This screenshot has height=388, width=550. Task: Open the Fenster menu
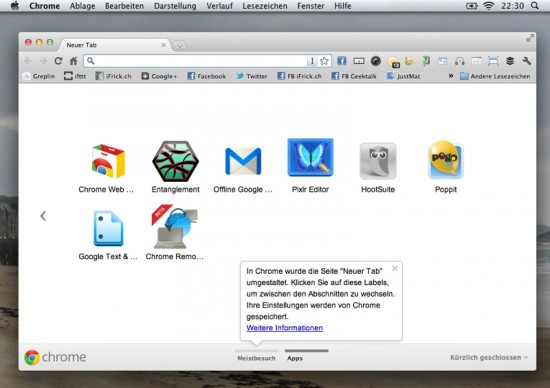click(311, 6)
